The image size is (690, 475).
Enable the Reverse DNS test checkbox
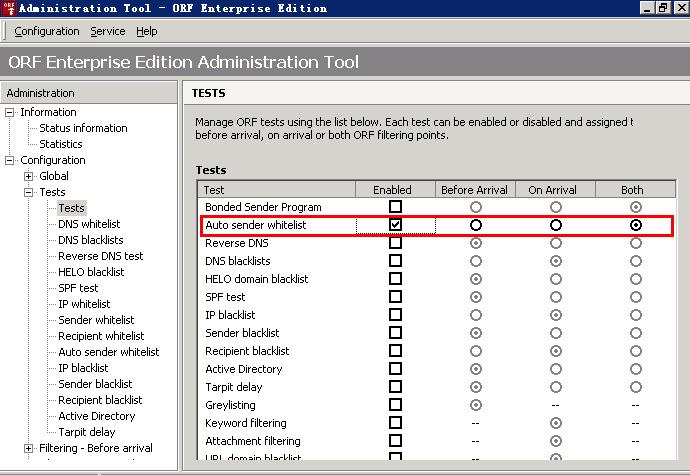pyautogui.click(x=395, y=243)
